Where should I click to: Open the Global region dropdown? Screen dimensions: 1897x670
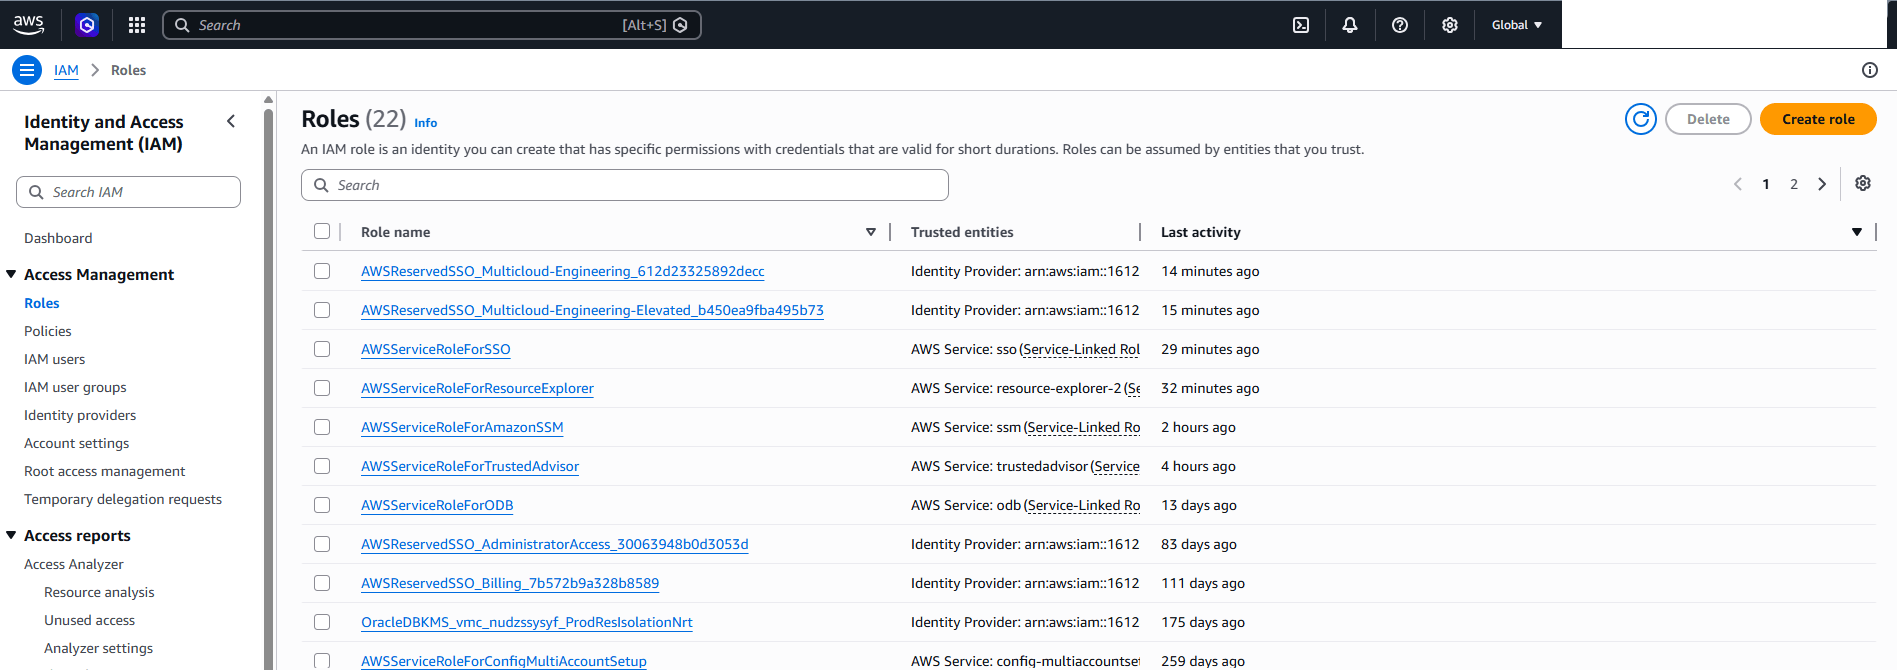[x=1517, y=25]
